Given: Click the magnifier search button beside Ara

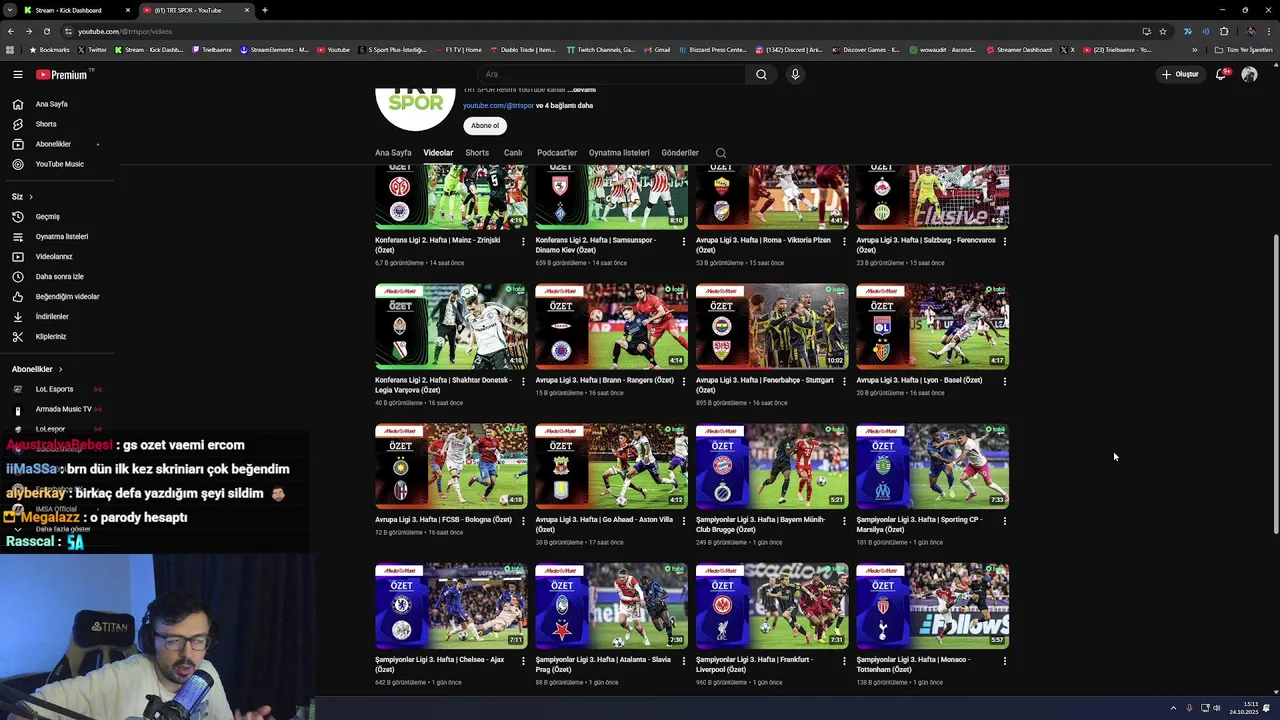Looking at the screenshot, I should coord(761,74).
